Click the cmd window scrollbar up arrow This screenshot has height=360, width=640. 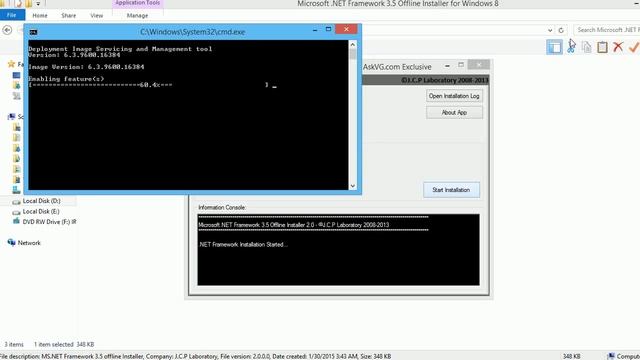[353, 44]
